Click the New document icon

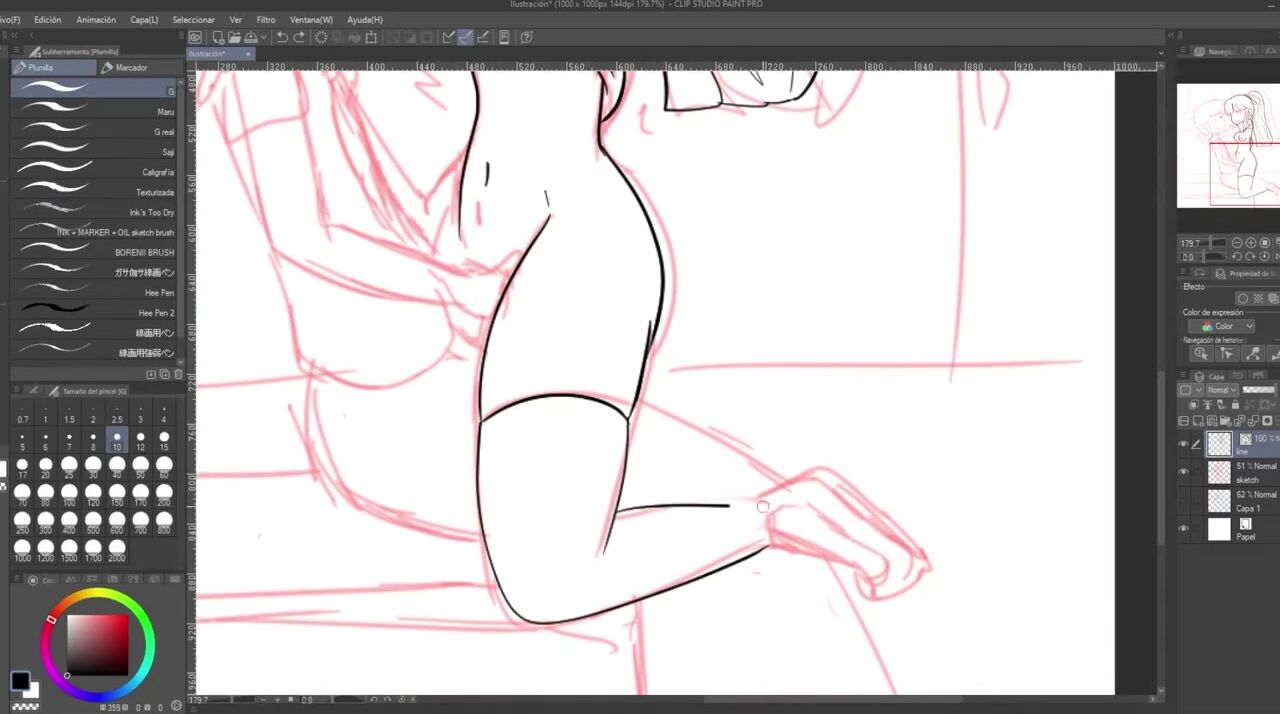(218, 38)
